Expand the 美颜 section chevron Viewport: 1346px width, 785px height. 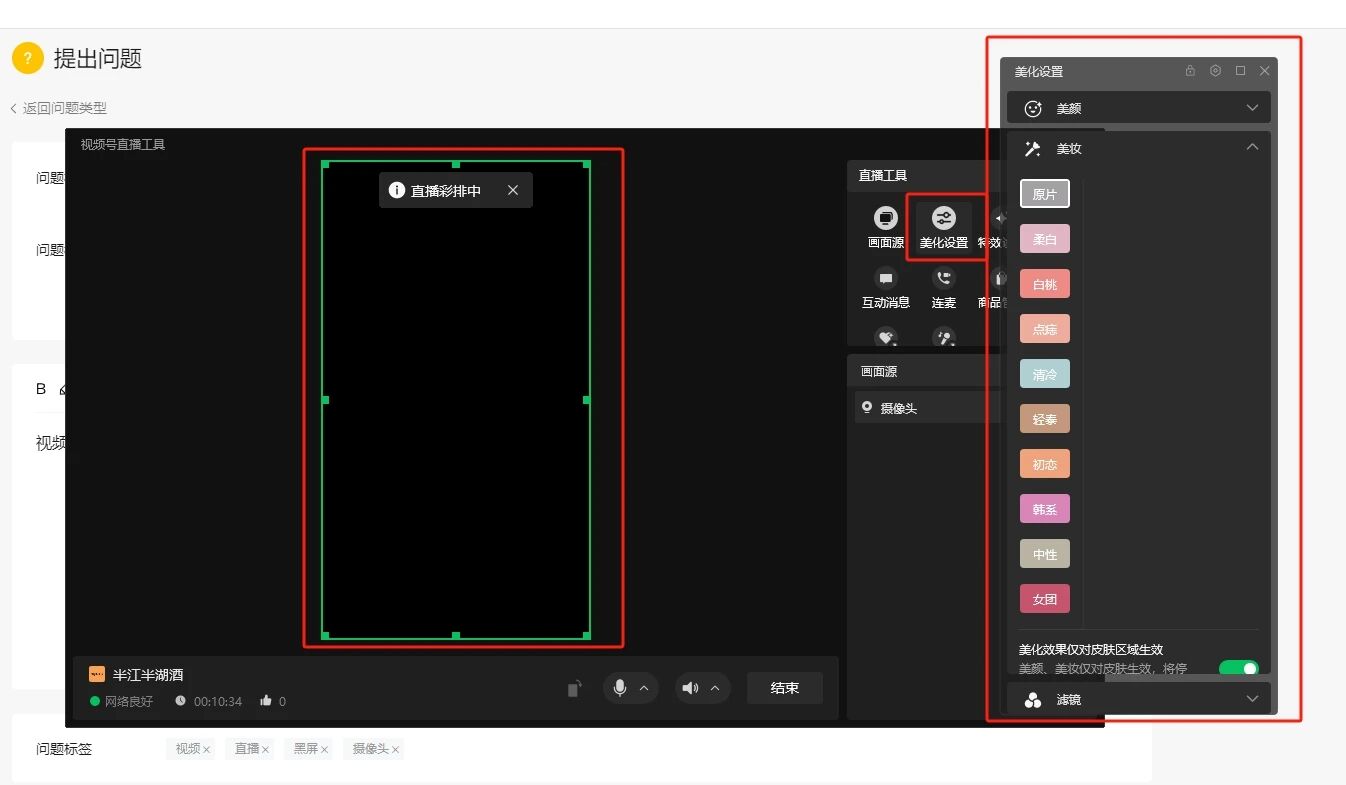(1252, 108)
